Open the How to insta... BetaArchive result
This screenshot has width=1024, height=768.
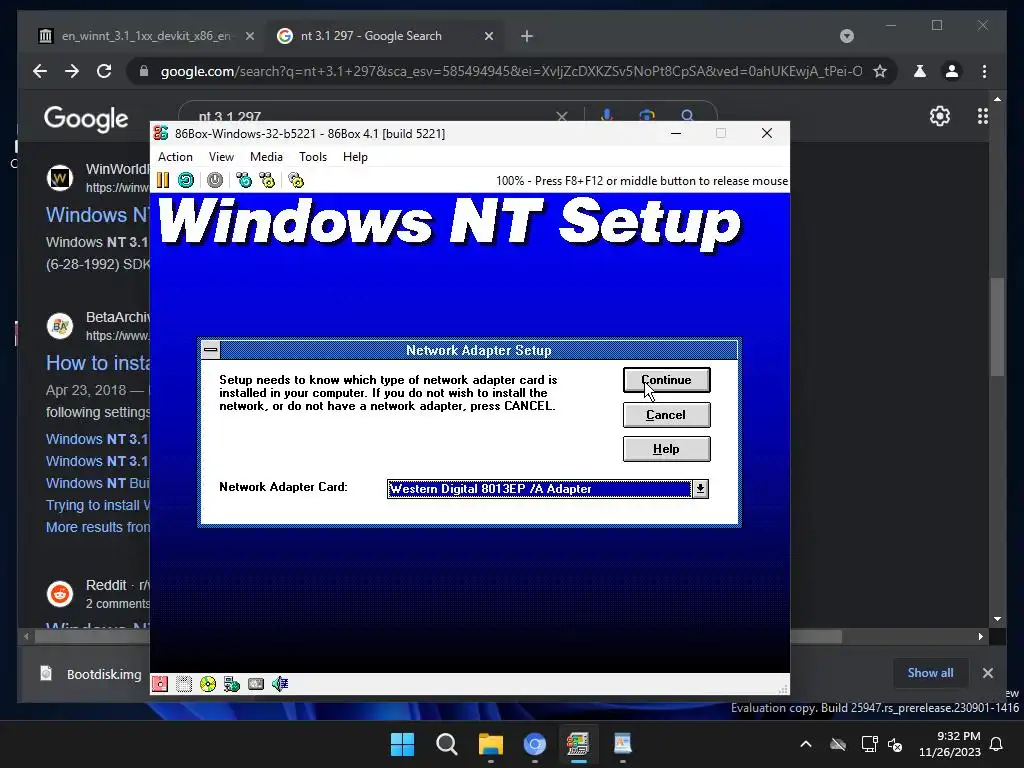98,362
